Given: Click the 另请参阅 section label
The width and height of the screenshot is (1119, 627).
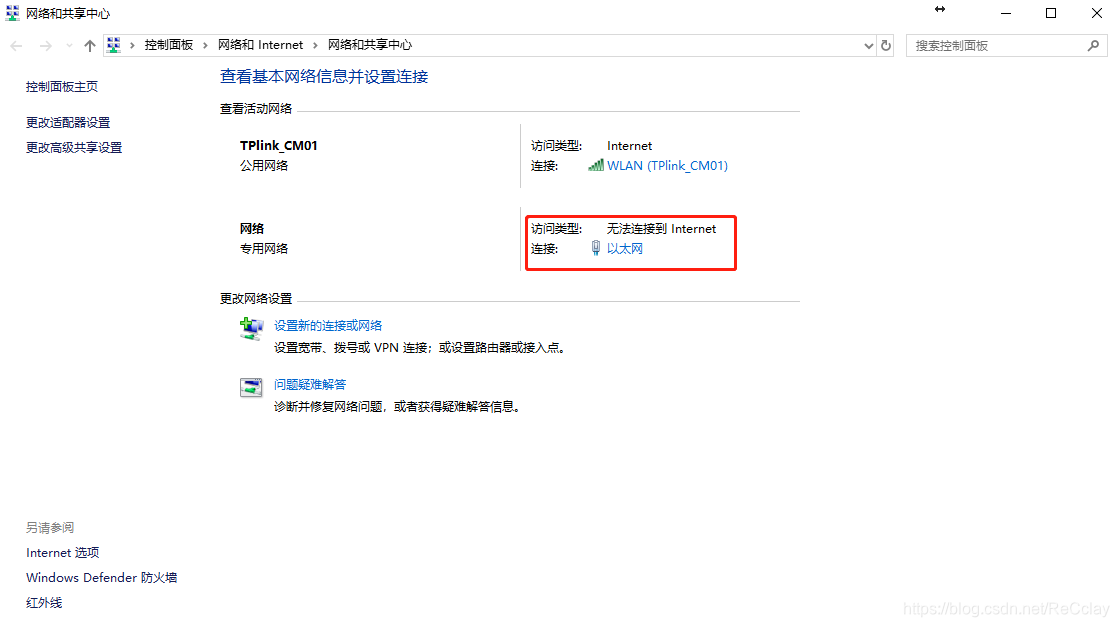Looking at the screenshot, I should click(50, 528).
